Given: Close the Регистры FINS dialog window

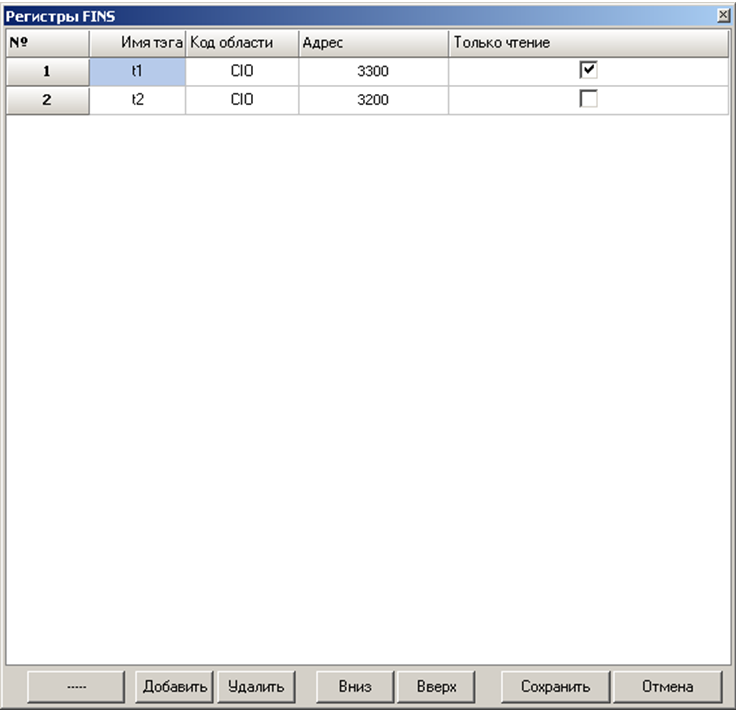Looking at the screenshot, I should (x=723, y=15).
